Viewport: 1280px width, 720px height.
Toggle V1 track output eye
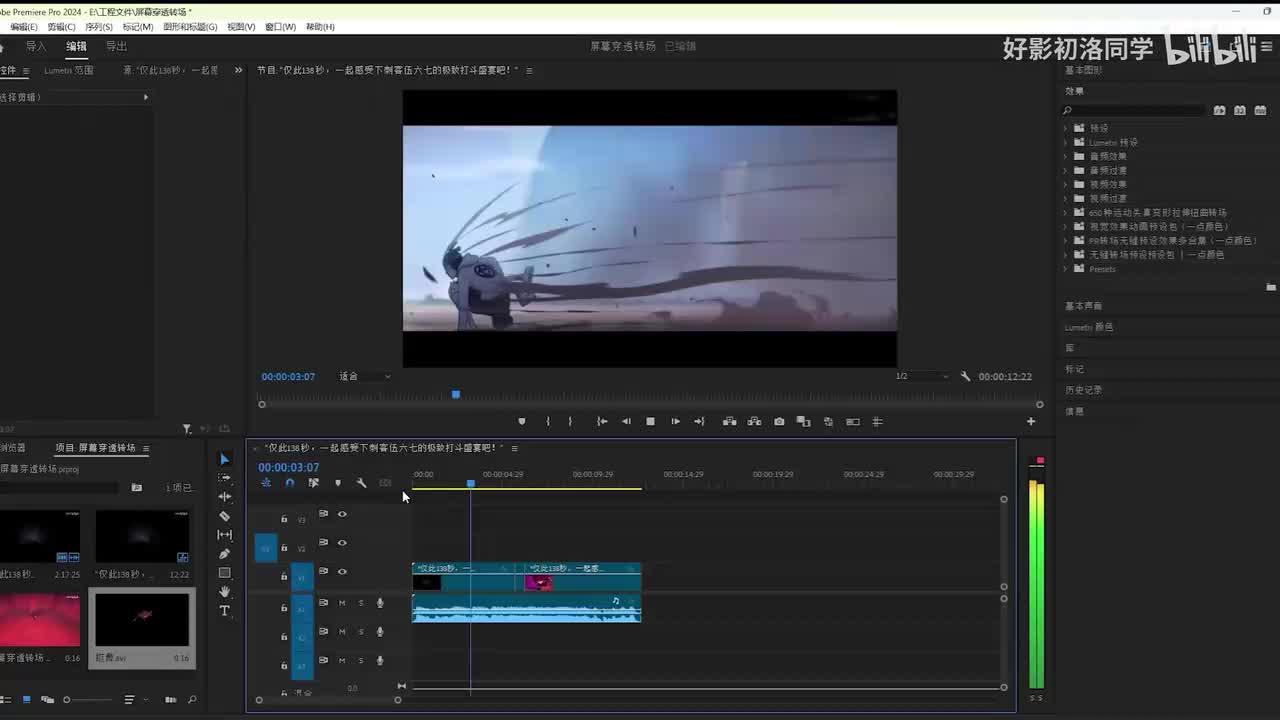tap(342, 572)
